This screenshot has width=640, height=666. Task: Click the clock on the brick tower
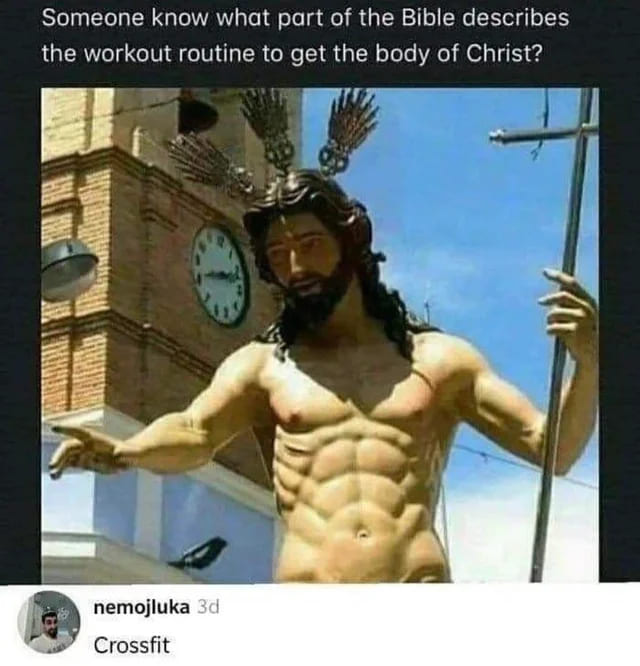click(220, 276)
